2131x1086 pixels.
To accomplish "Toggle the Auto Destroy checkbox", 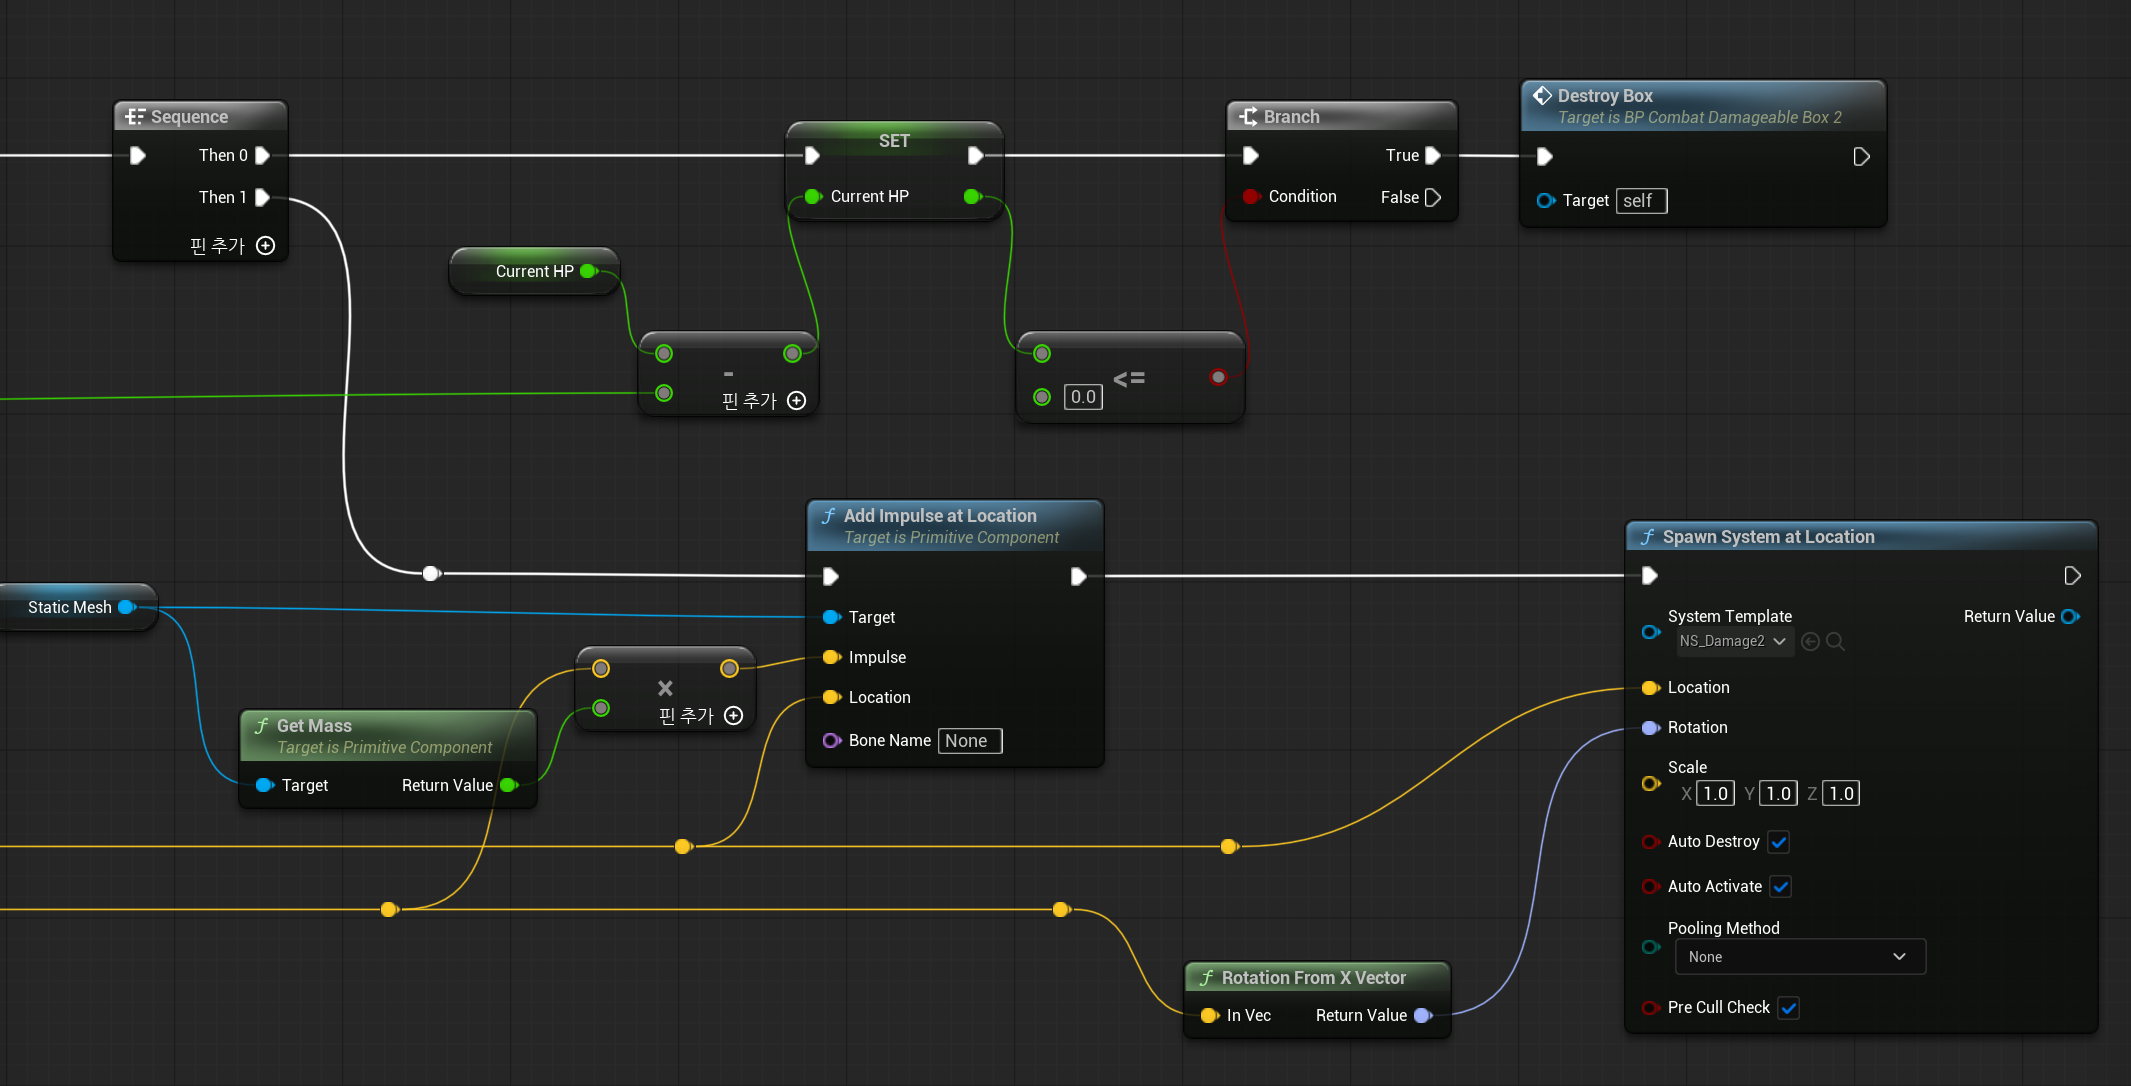I will point(1779,842).
